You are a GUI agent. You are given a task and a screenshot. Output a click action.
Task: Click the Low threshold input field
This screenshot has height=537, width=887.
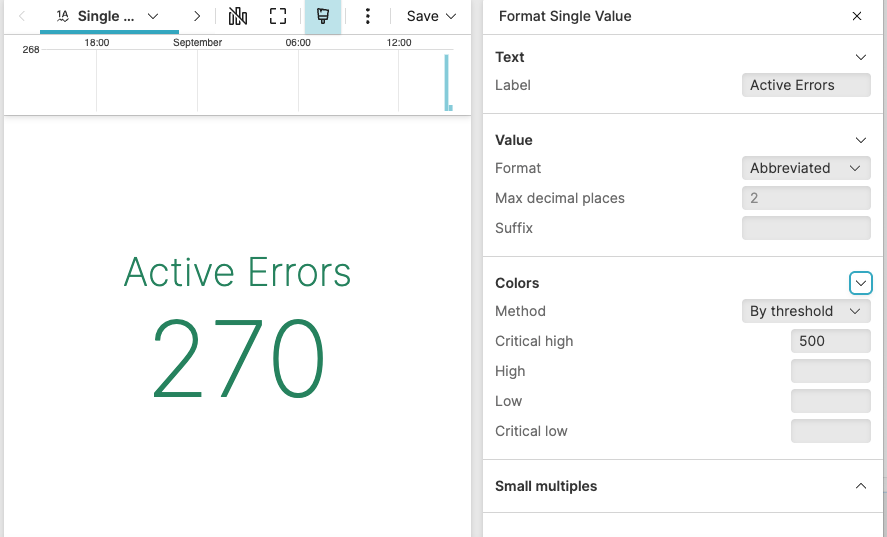coord(830,401)
